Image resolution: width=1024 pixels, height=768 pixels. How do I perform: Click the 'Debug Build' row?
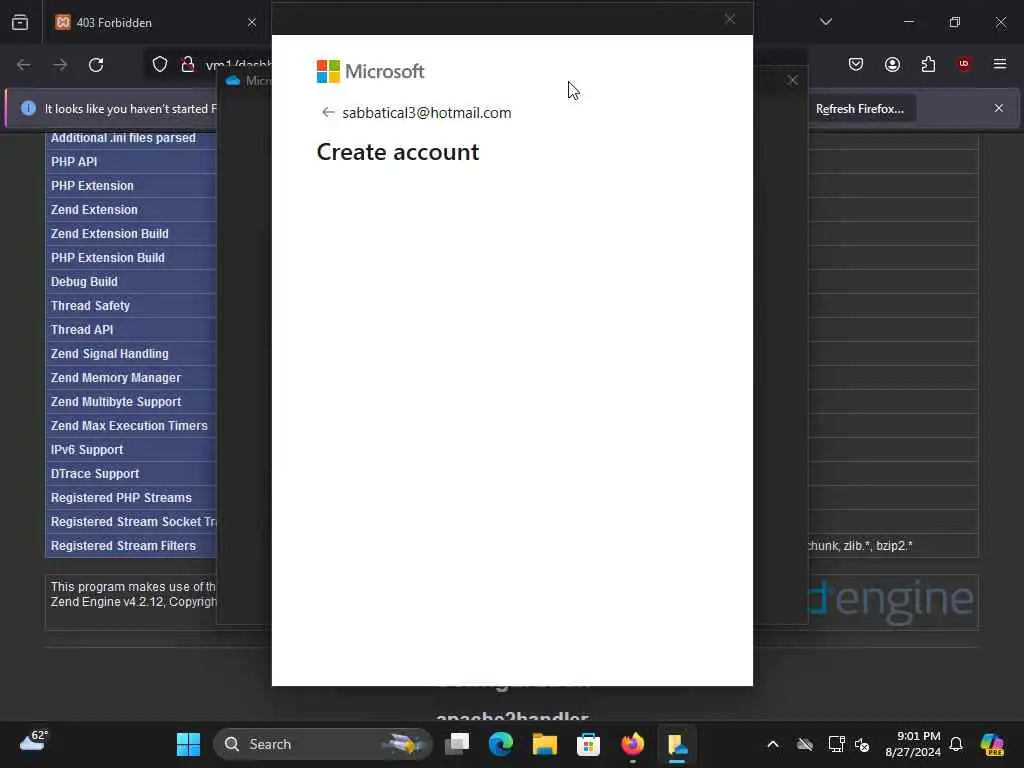tap(131, 281)
